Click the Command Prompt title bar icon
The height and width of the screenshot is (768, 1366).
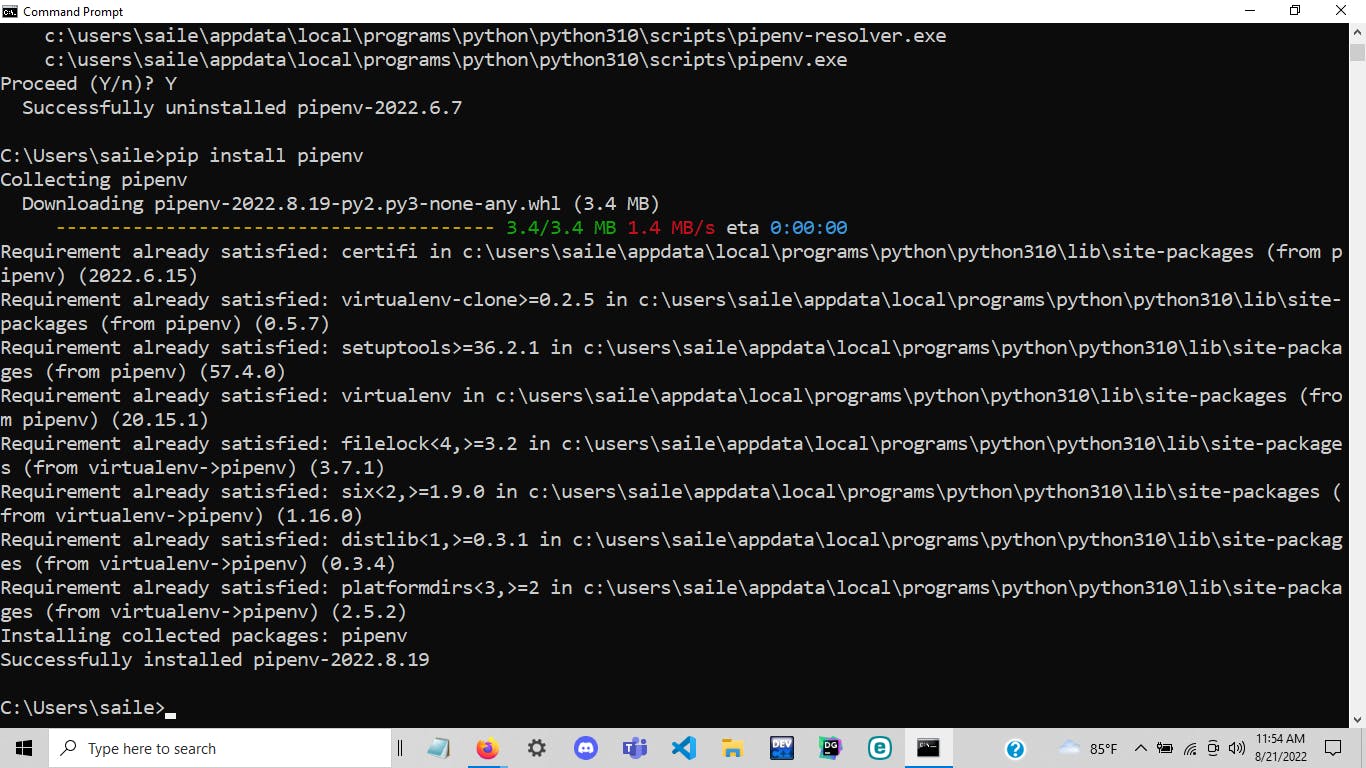[x=11, y=11]
